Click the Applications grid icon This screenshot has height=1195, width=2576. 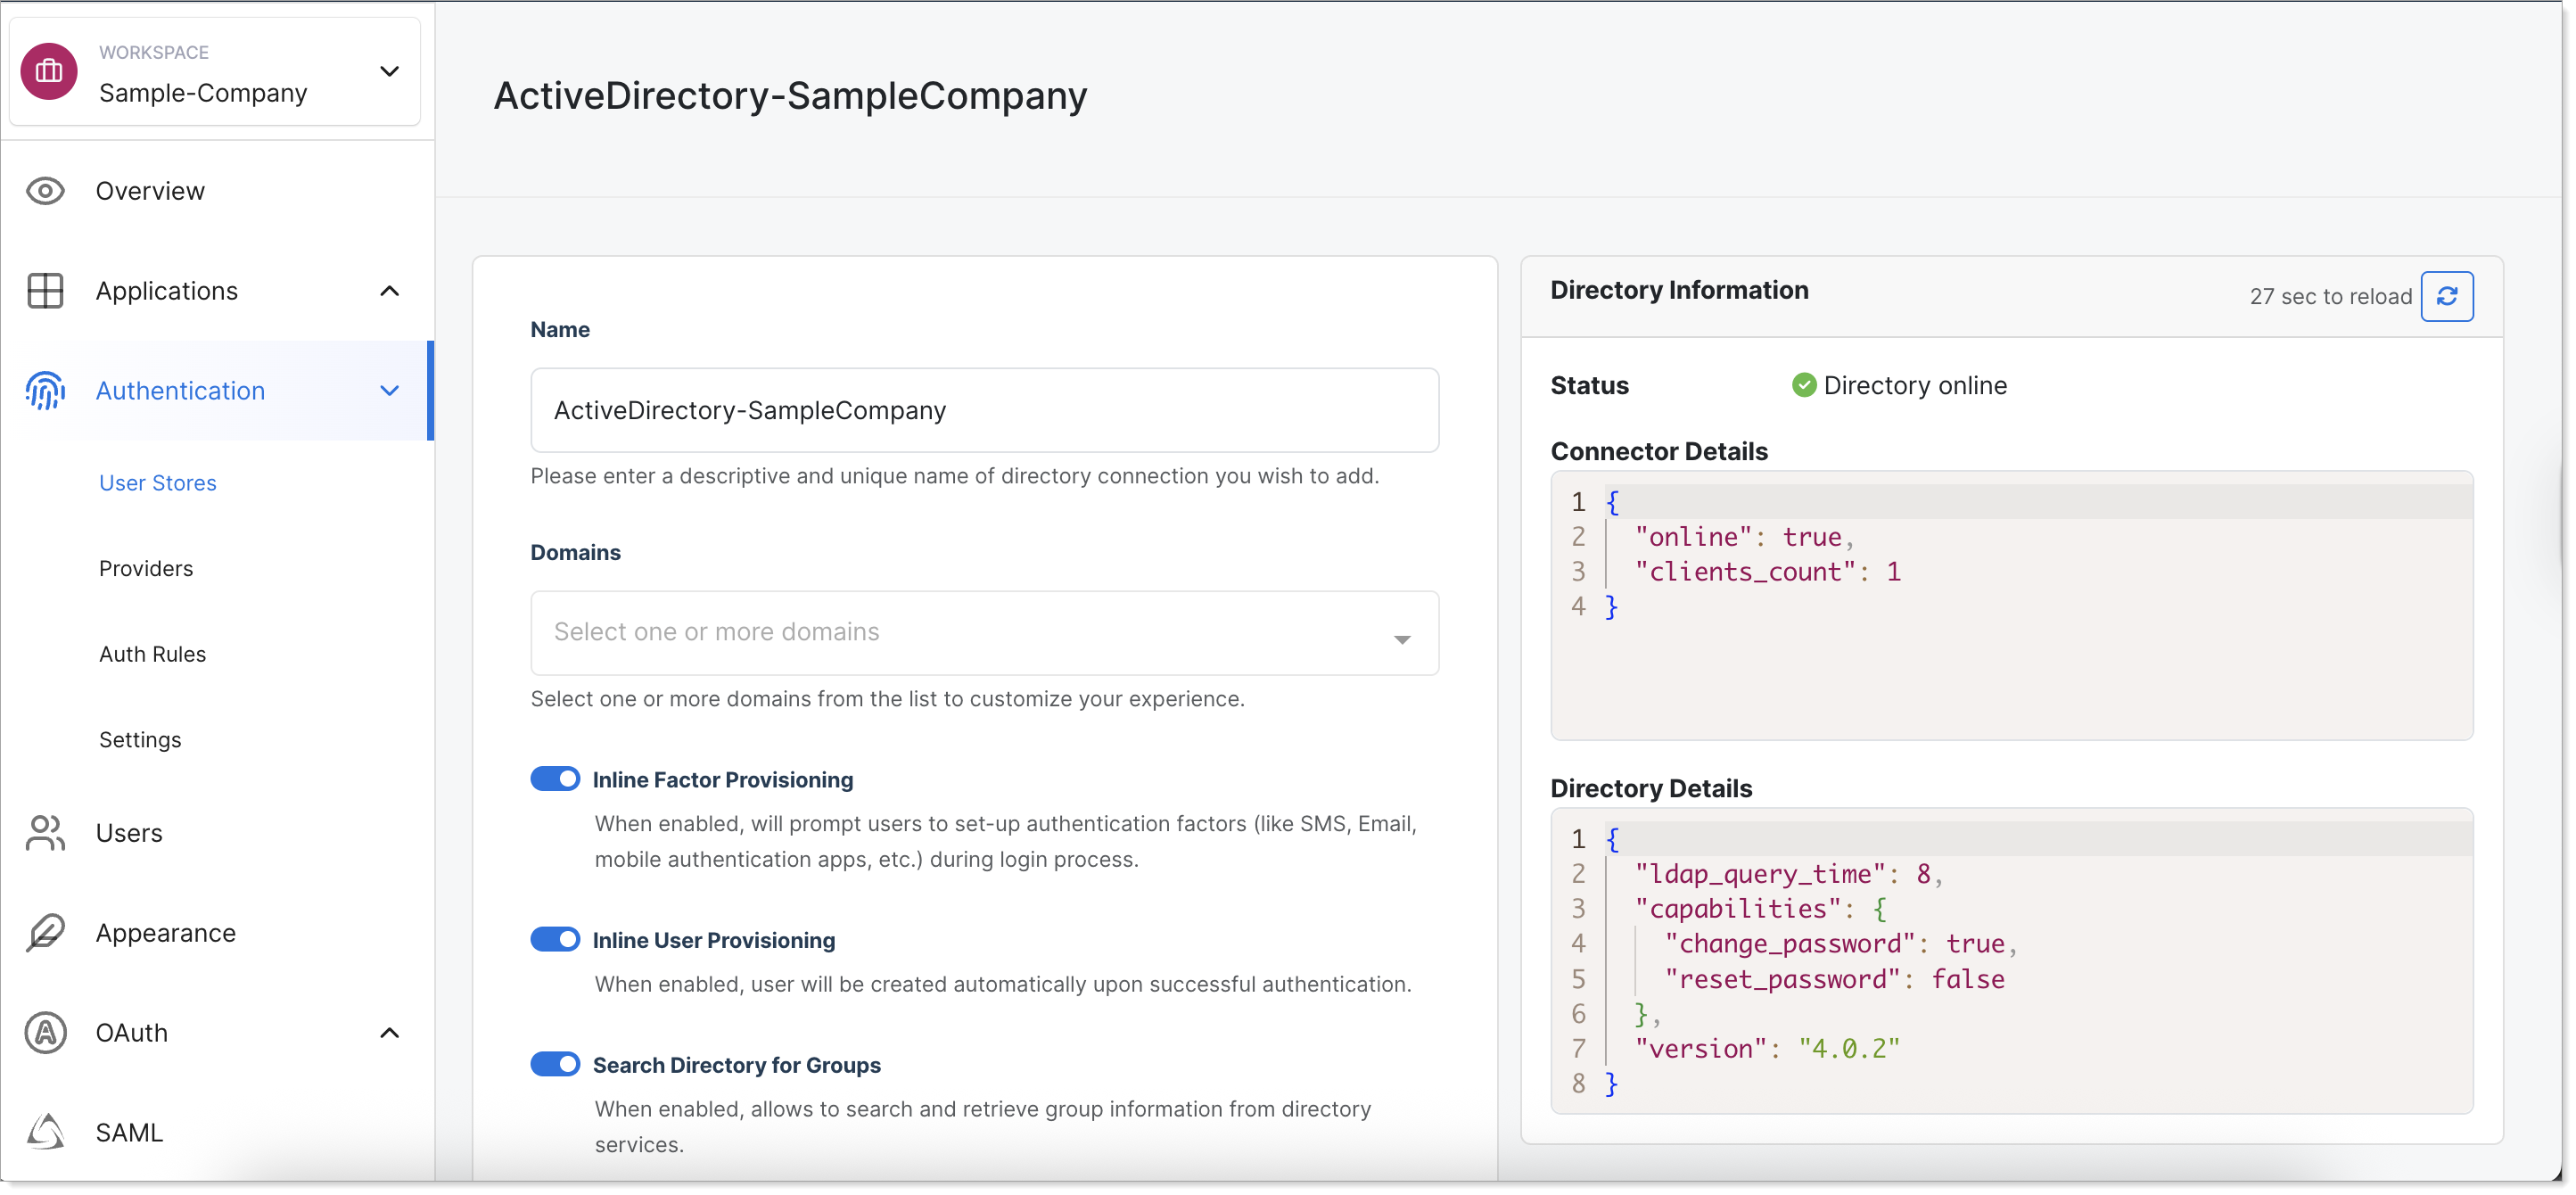point(45,291)
